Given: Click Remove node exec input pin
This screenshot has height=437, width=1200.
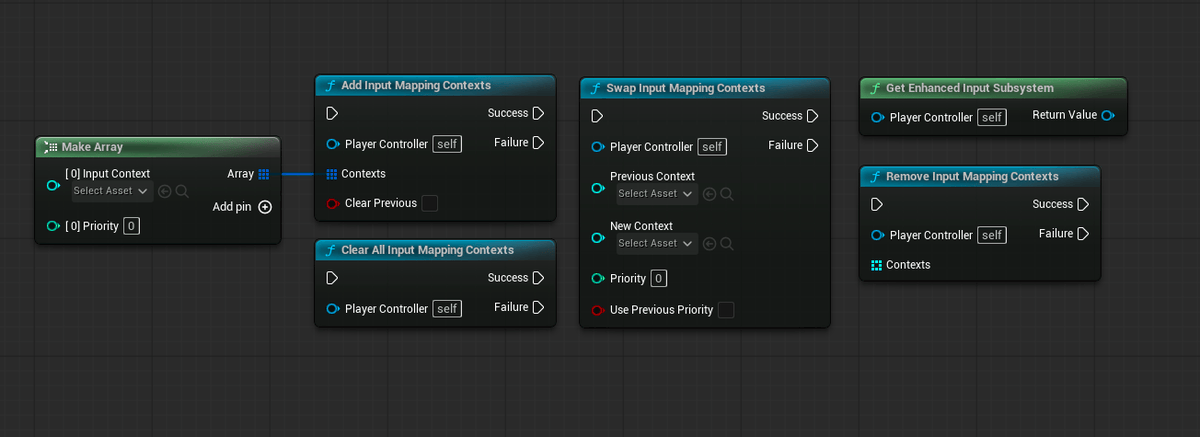Looking at the screenshot, I should click(877, 205).
